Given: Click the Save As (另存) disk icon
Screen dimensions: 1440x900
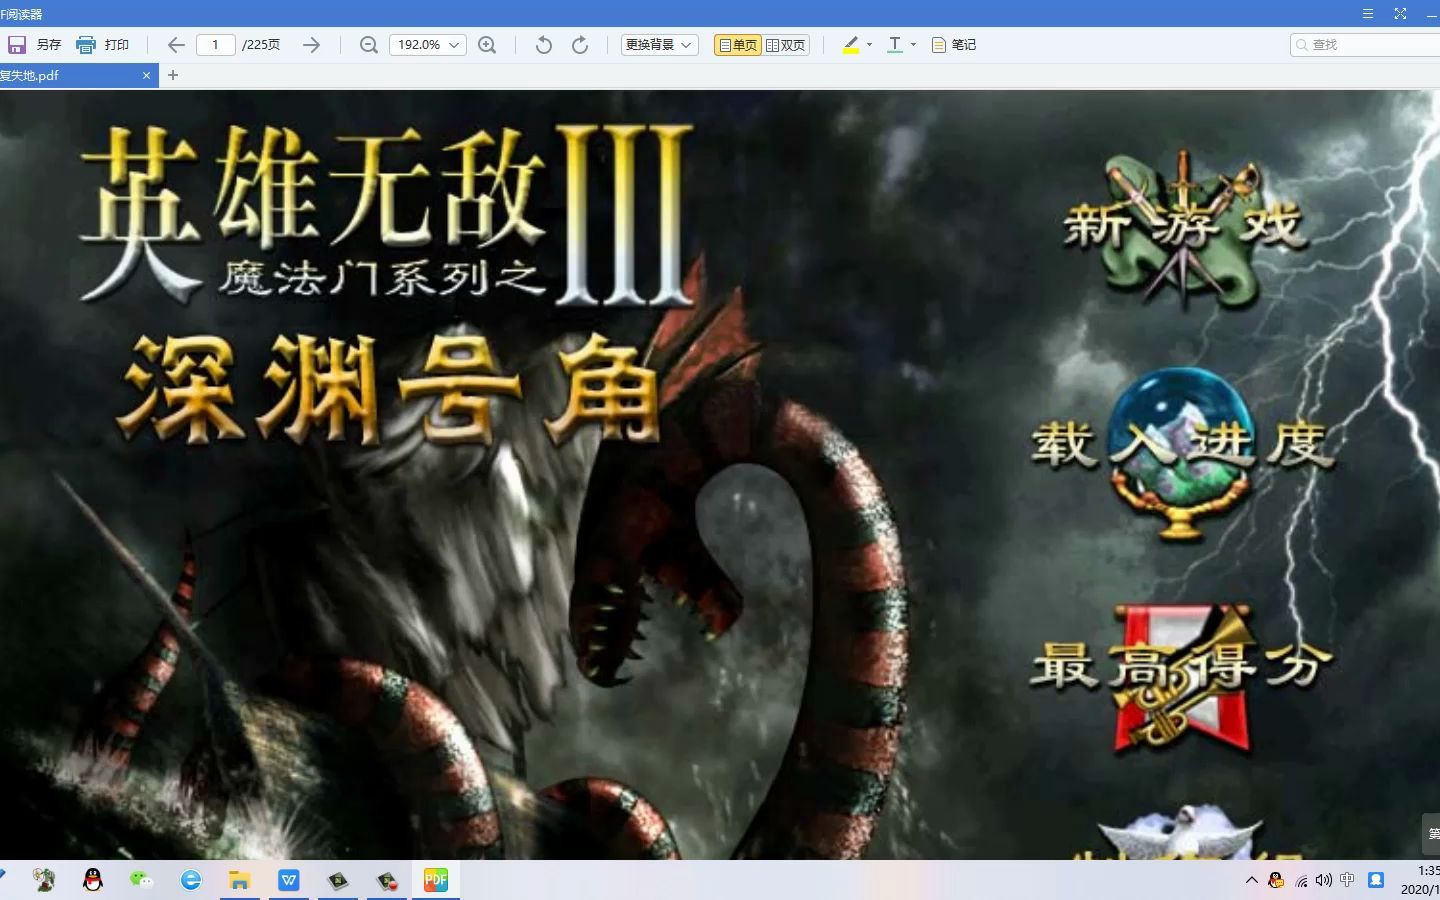Looking at the screenshot, I should coord(16,45).
